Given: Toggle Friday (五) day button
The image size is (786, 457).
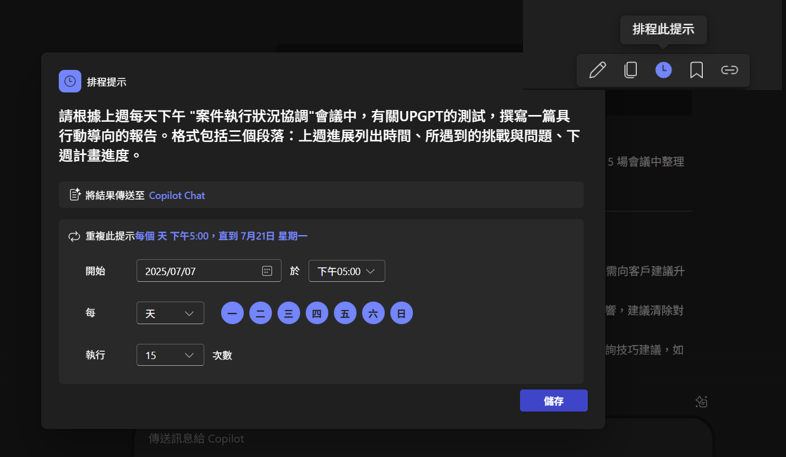Looking at the screenshot, I should coord(345,313).
